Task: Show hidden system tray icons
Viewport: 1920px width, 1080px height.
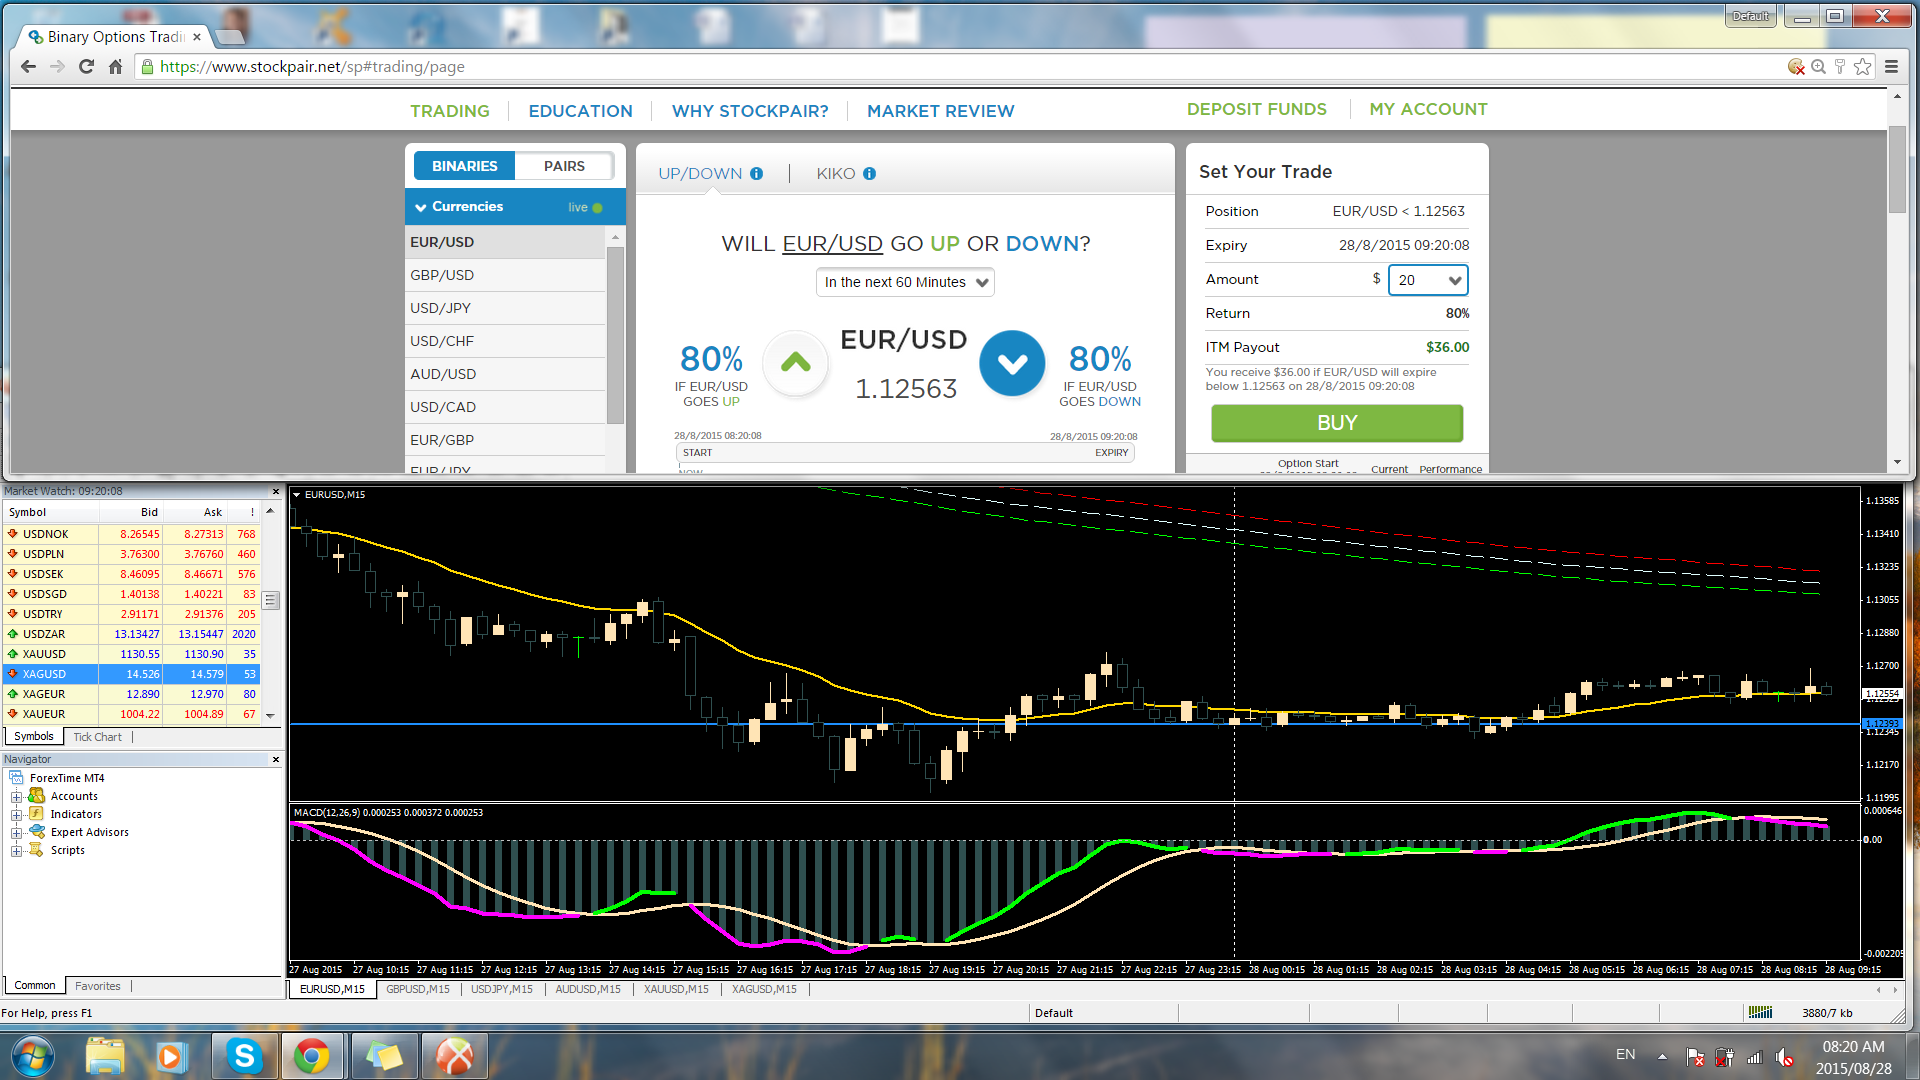Action: tap(1662, 1056)
